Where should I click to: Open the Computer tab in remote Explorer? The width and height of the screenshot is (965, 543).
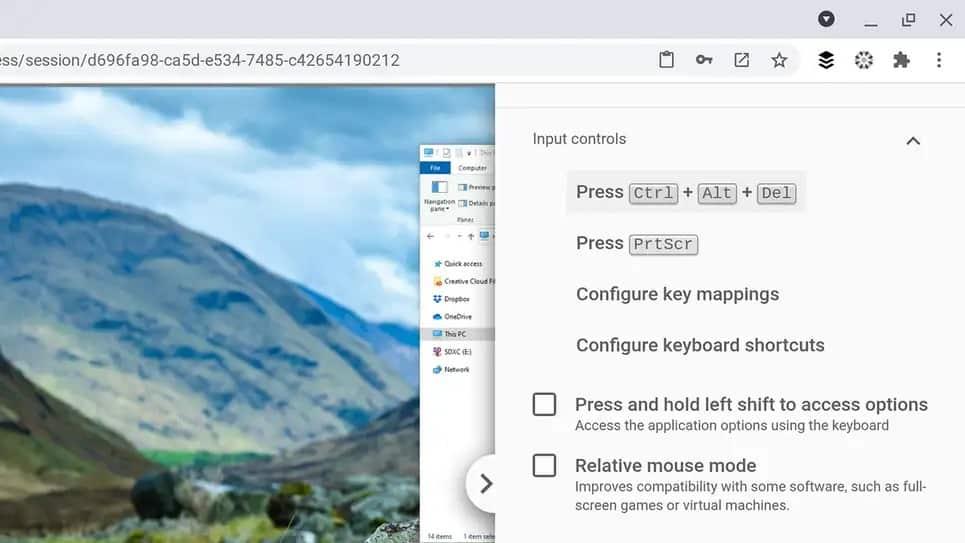point(472,168)
